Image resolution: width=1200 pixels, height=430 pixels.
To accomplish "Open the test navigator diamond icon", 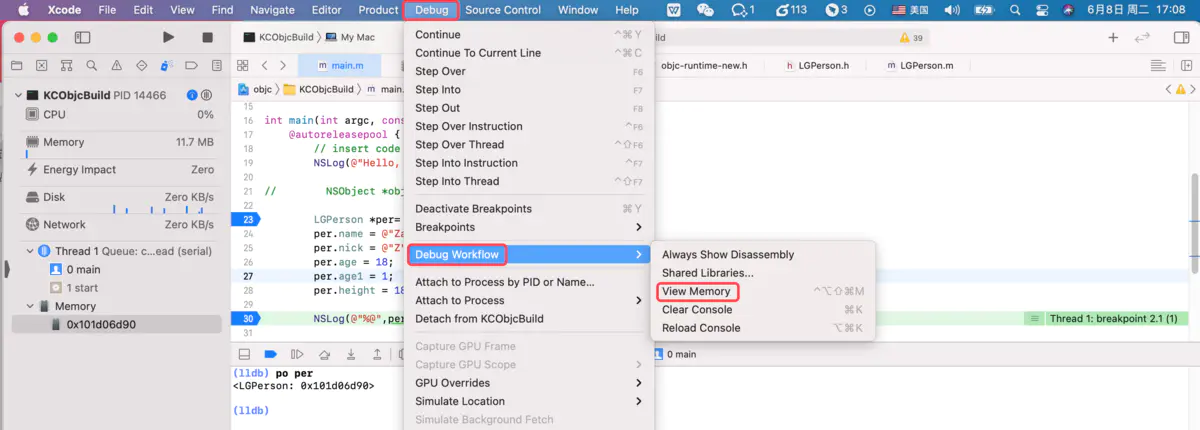I will tap(141, 65).
